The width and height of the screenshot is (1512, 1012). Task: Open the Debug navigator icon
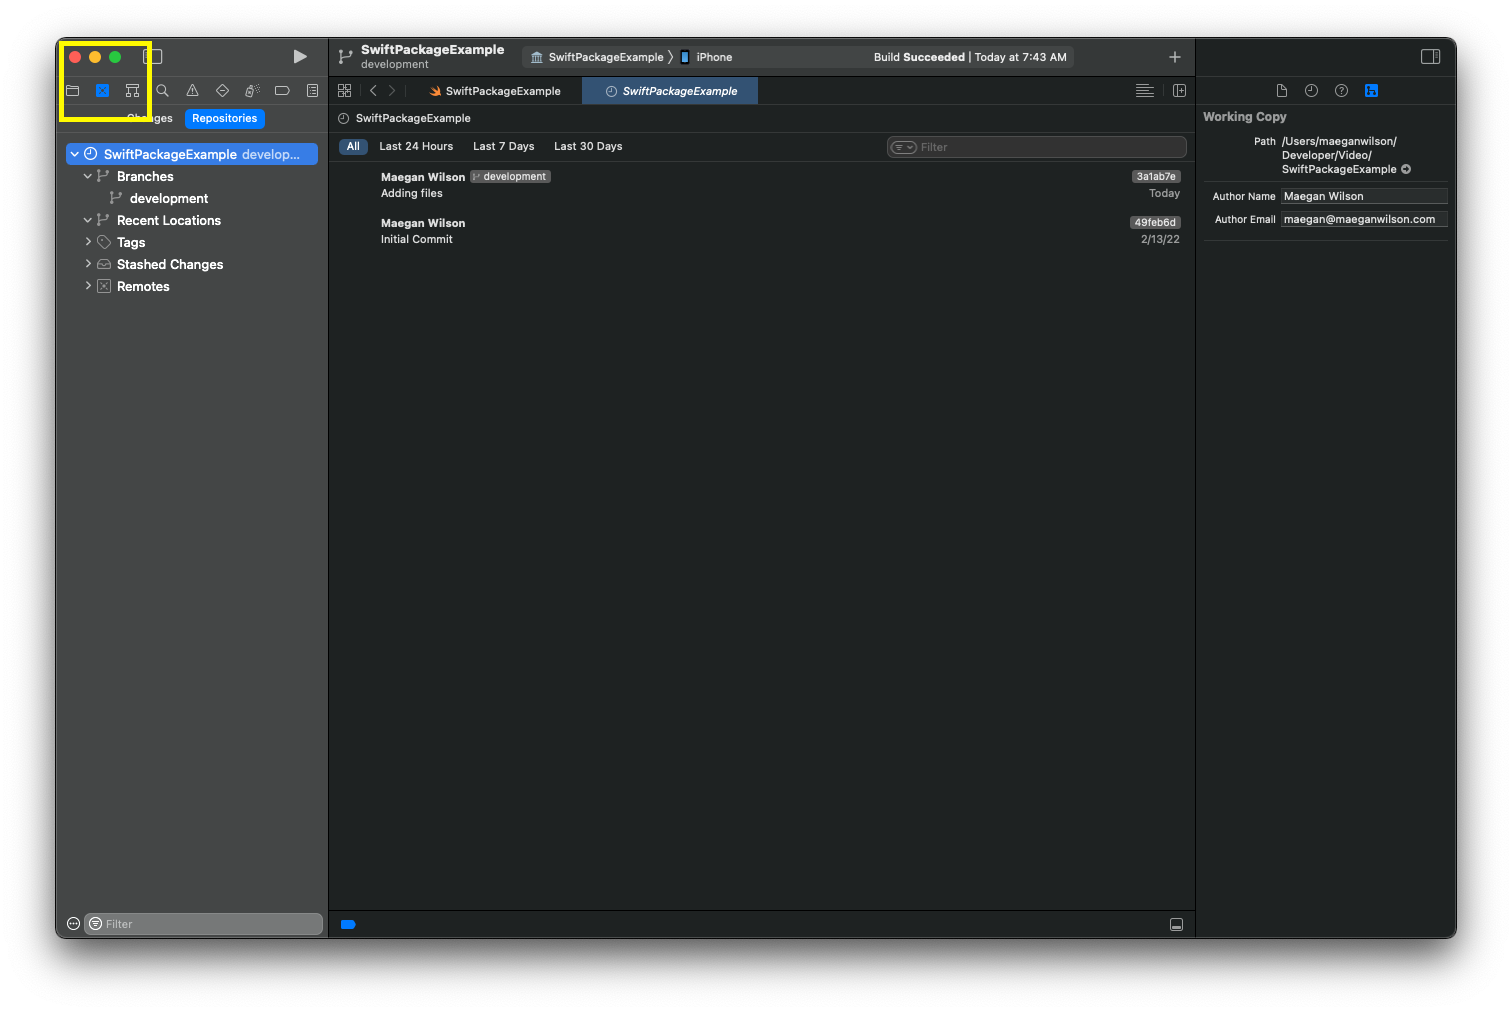click(252, 91)
